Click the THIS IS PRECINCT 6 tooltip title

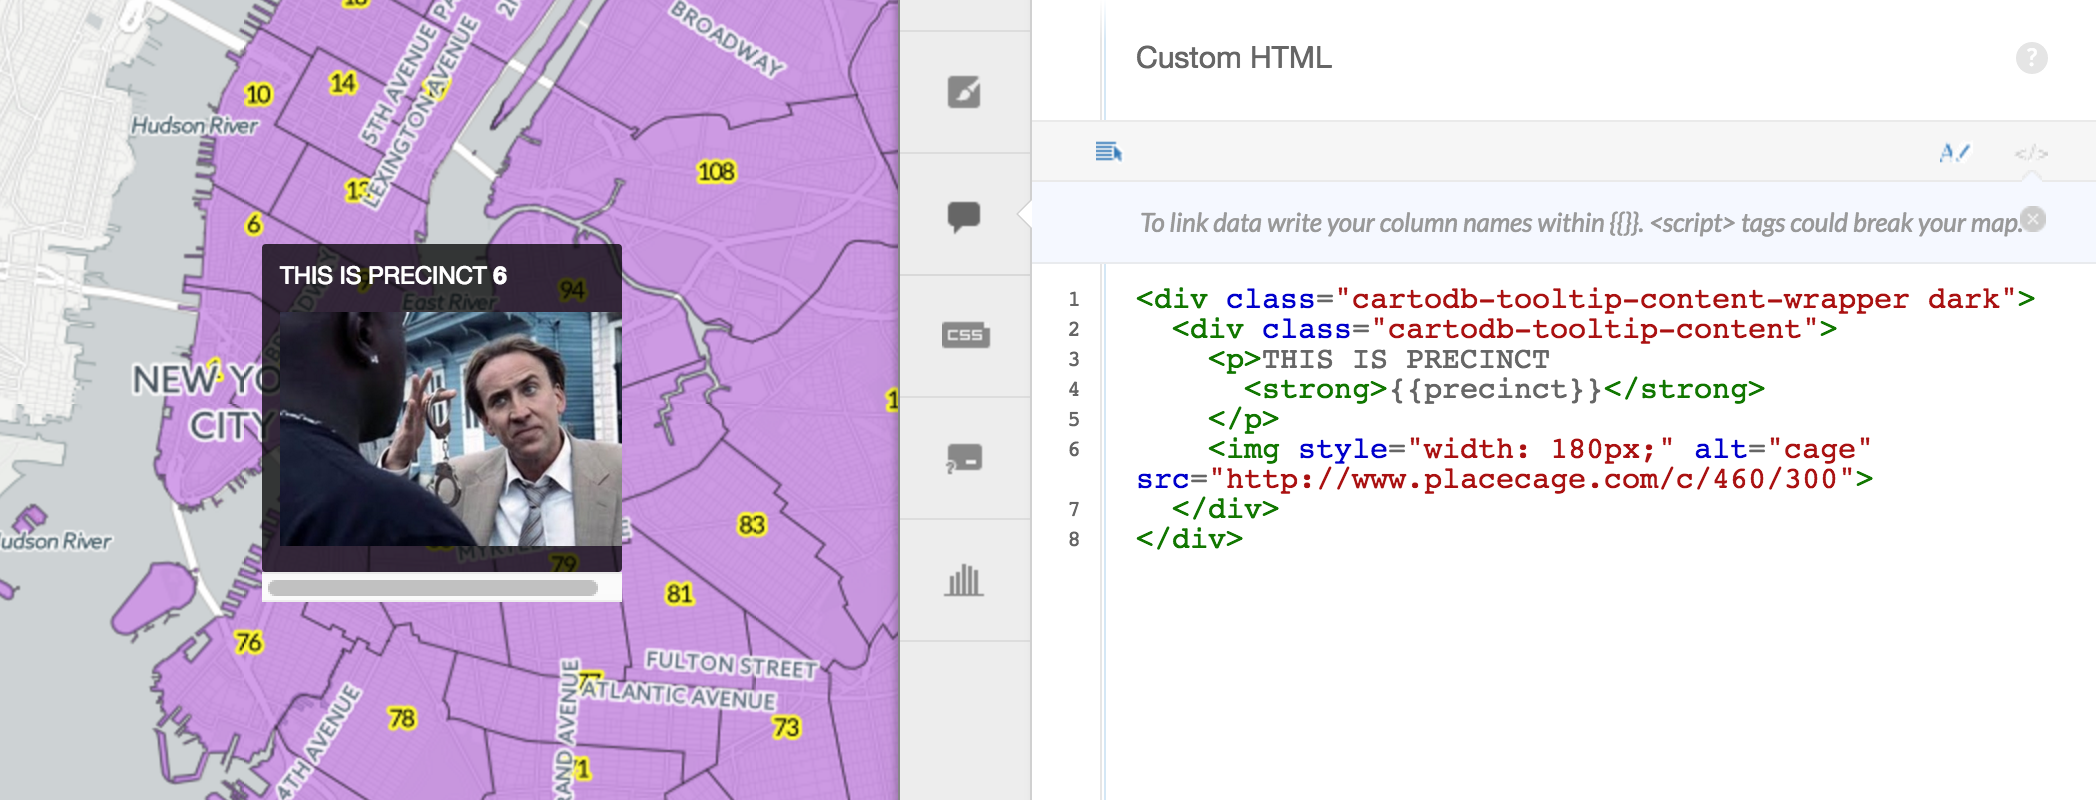pos(393,275)
